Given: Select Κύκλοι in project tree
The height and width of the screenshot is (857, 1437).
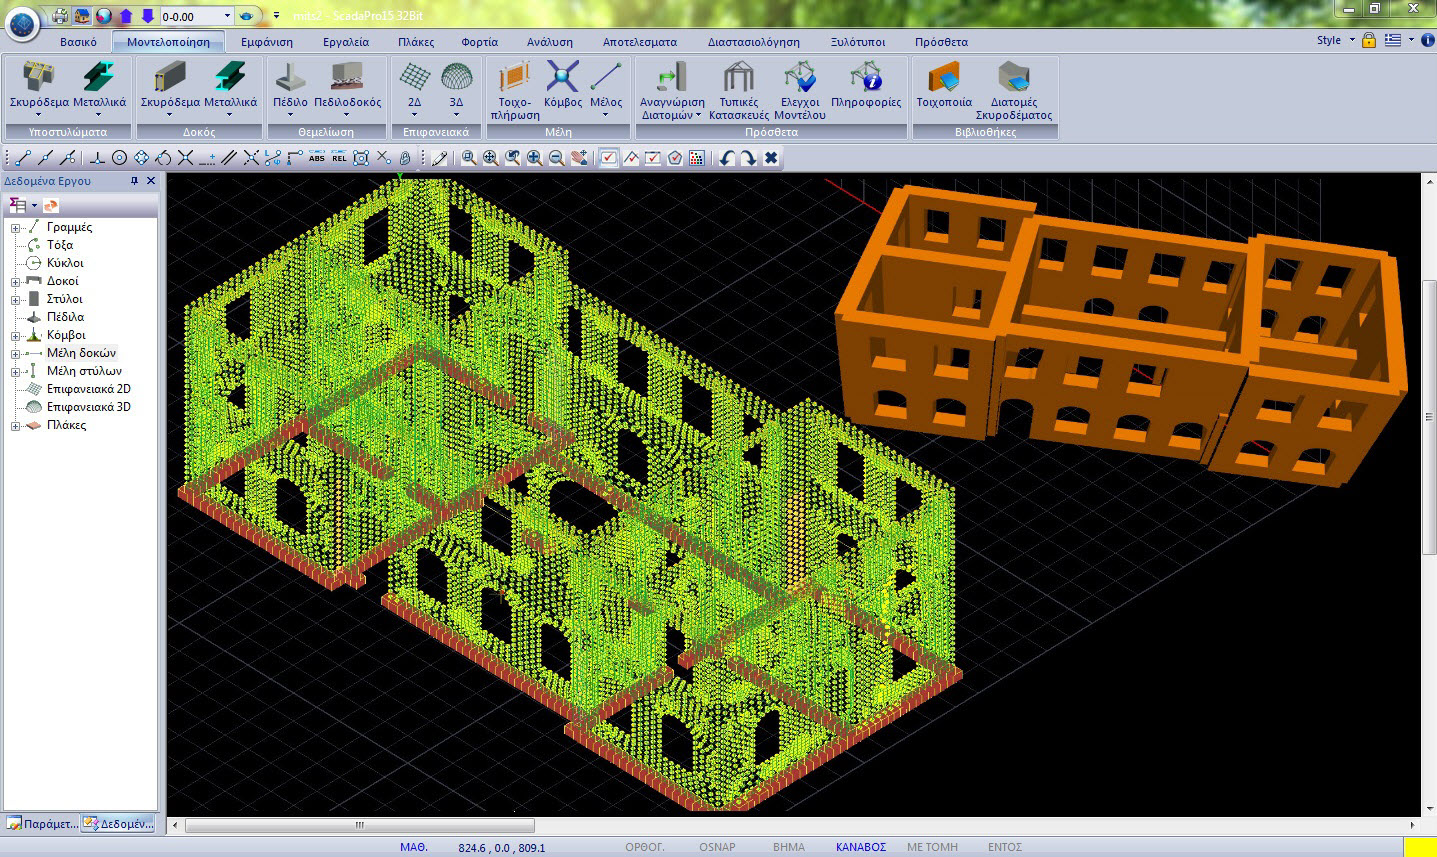Looking at the screenshot, I should pos(65,263).
